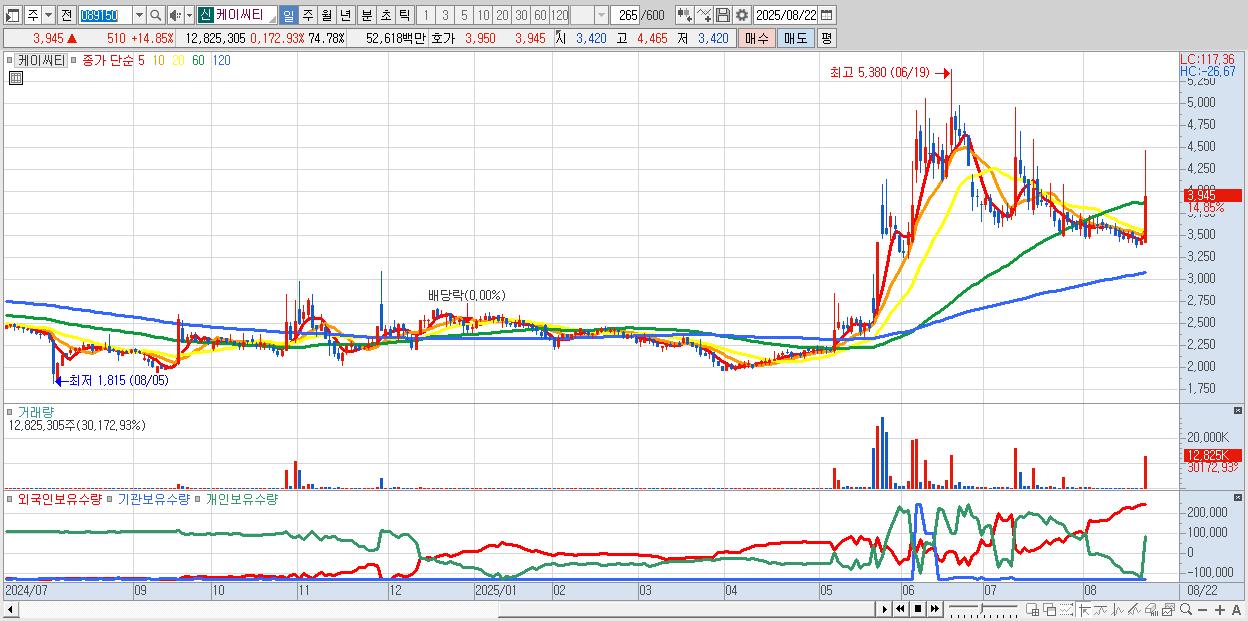Click the crosshair cursor tool icon in bottom toolbar
This screenshot has width=1248, height=621.
[1084, 610]
